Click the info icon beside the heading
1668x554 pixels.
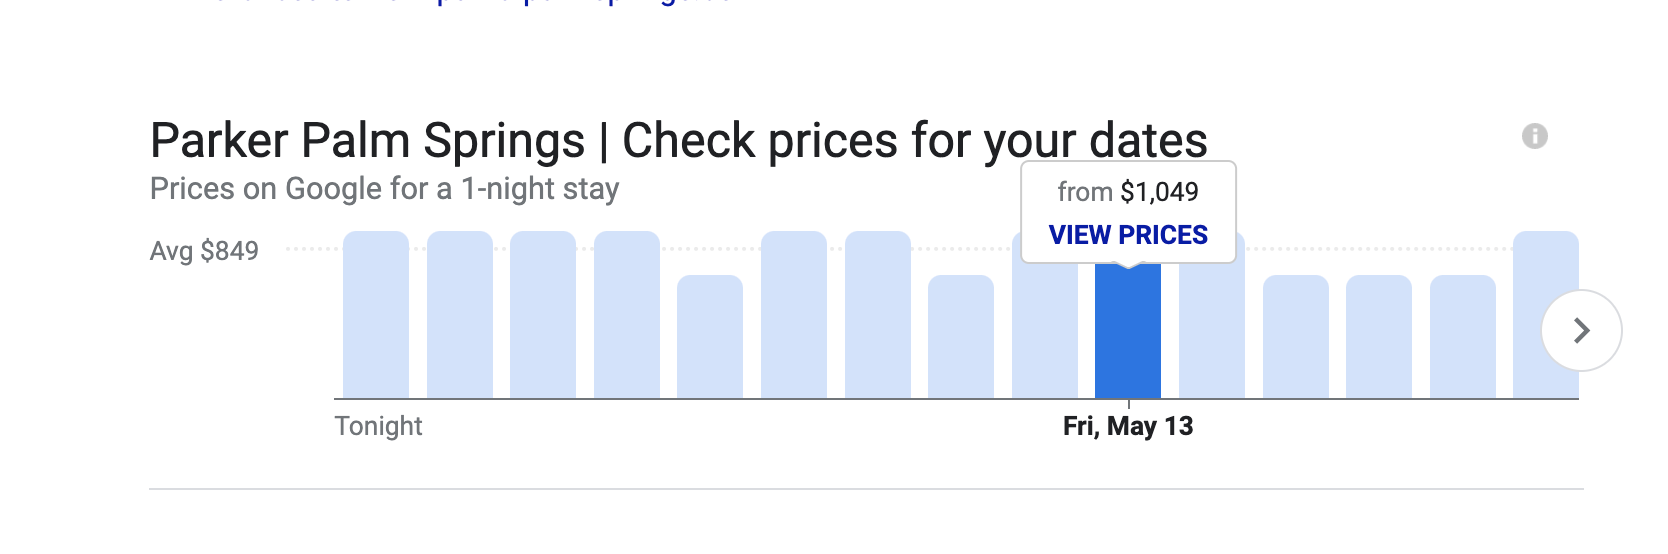[x=1535, y=136]
